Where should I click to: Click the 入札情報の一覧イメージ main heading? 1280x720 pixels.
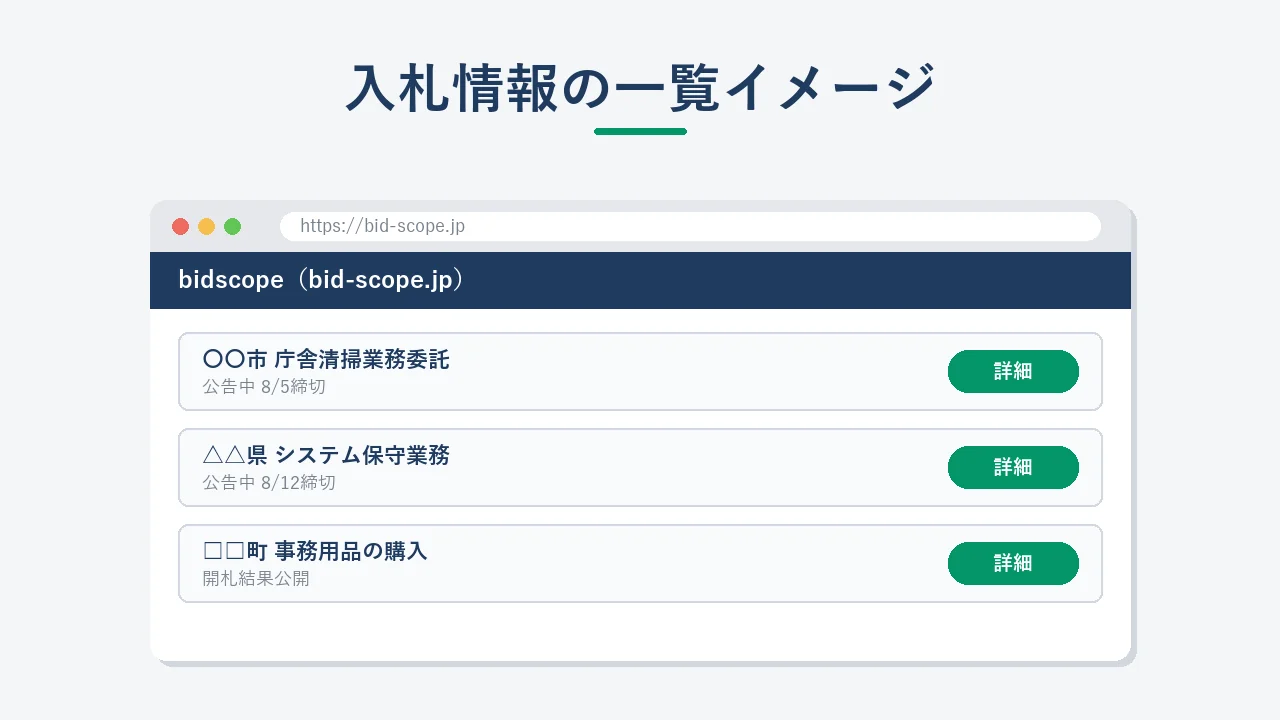(640, 88)
